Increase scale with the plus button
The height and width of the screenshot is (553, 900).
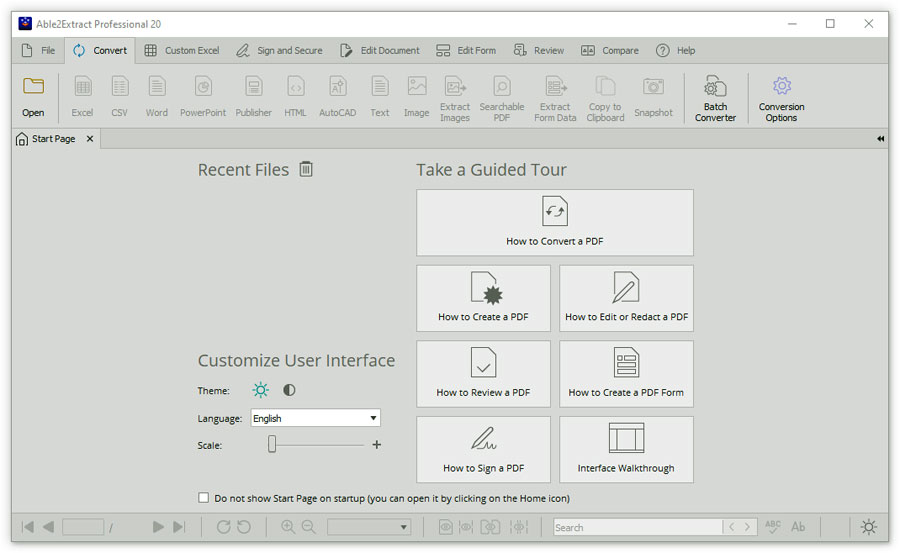coord(377,444)
